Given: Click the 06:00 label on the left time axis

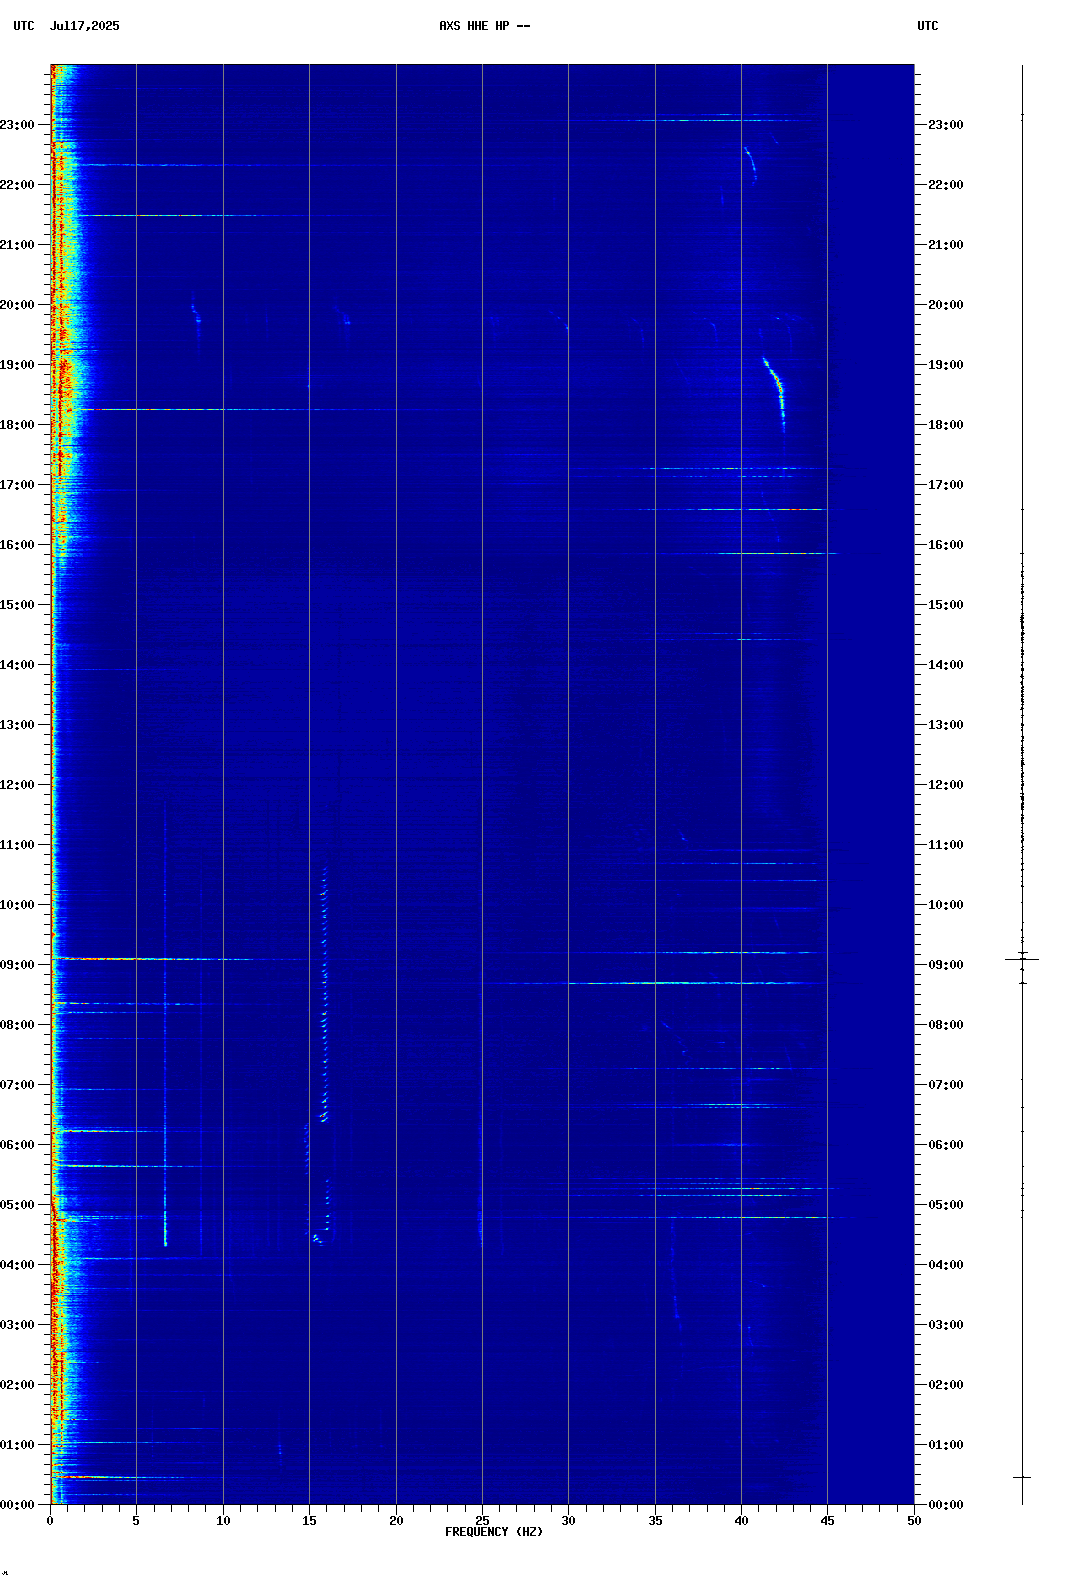Looking at the screenshot, I should 18,1145.
